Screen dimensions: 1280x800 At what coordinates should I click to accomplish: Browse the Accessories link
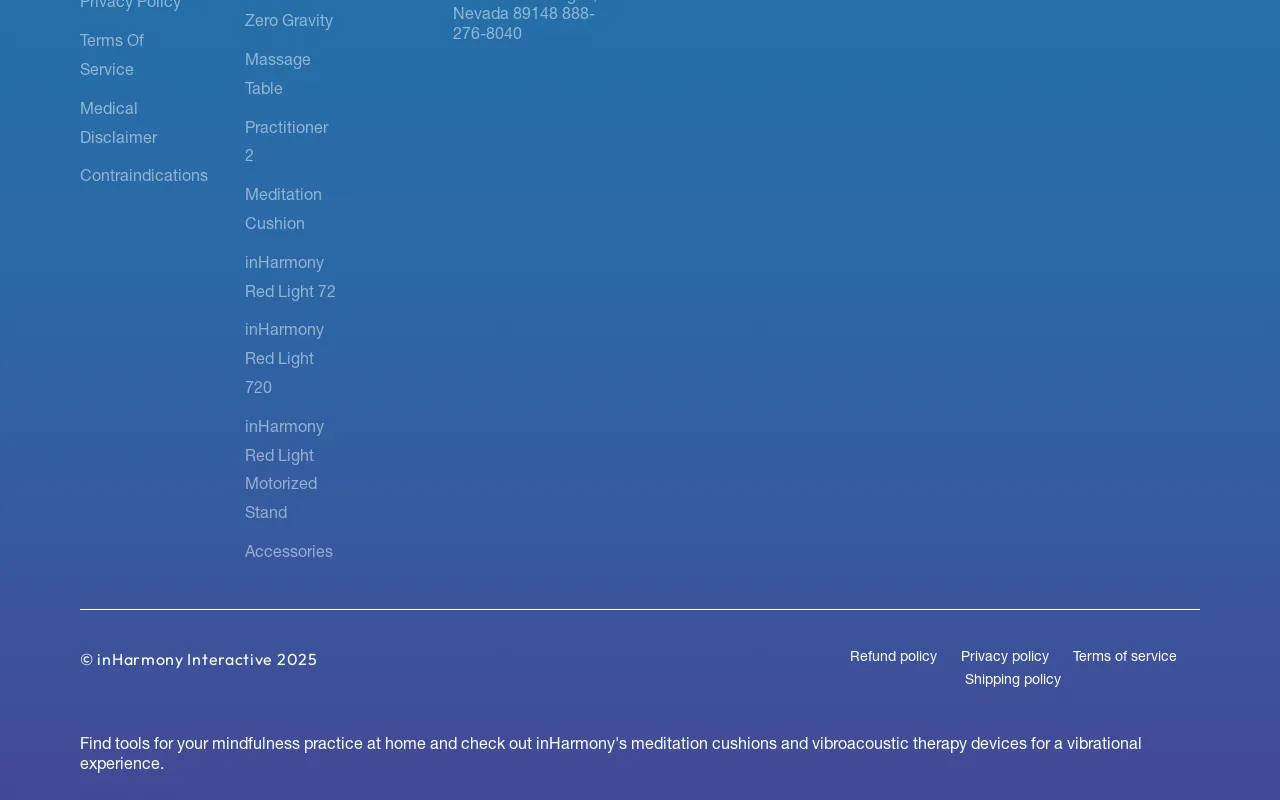[289, 551]
